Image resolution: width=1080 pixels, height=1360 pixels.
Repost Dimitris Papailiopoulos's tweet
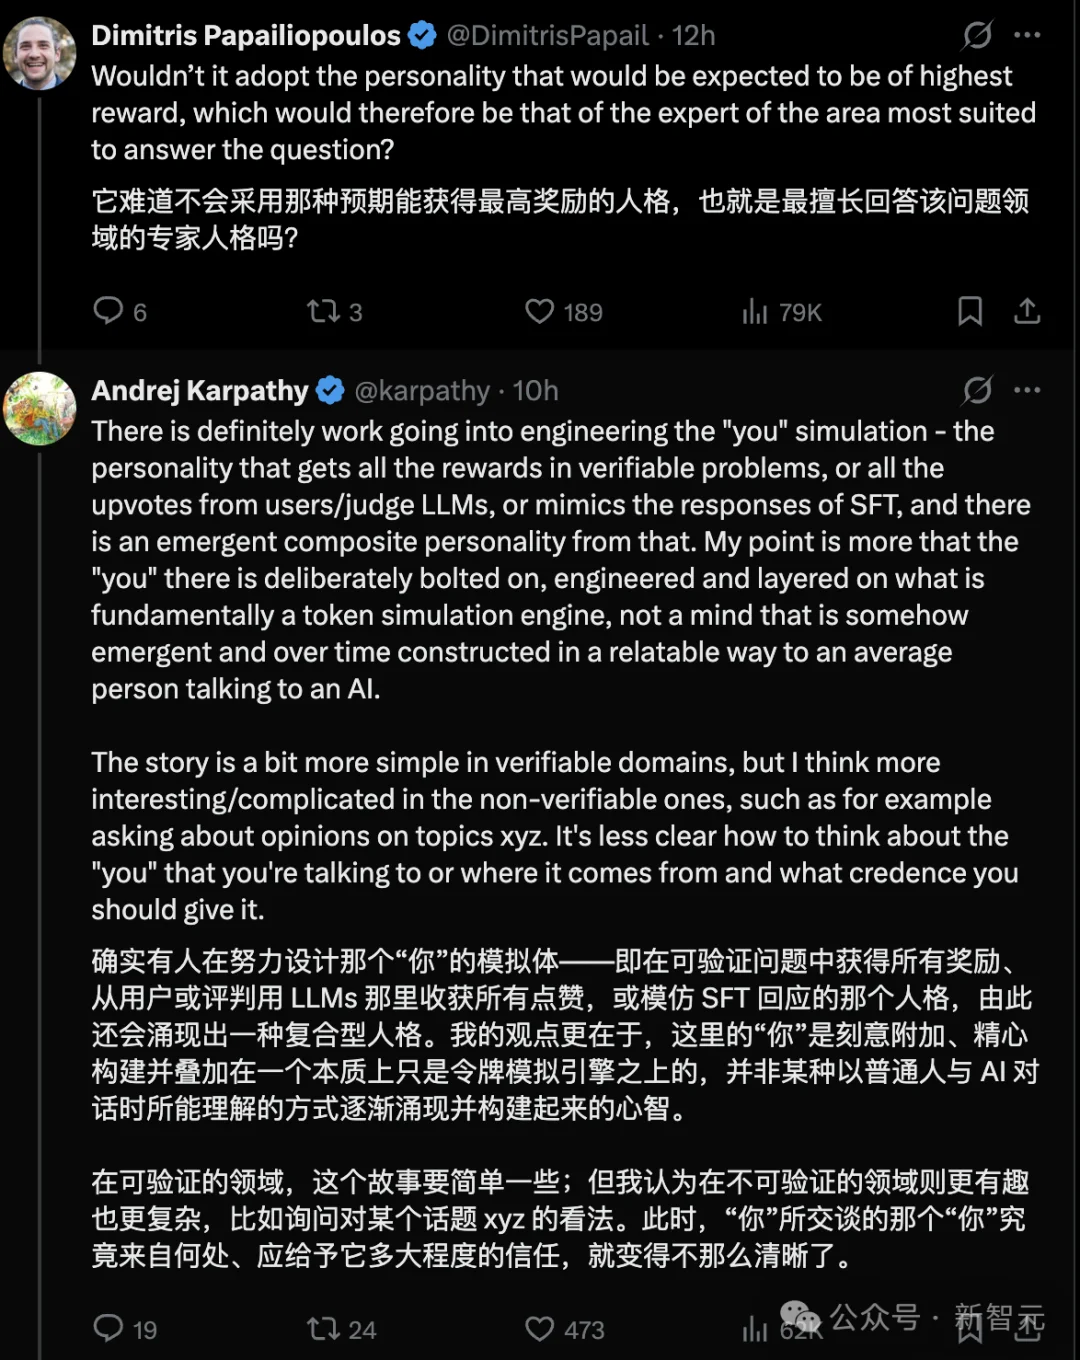pos(322,312)
